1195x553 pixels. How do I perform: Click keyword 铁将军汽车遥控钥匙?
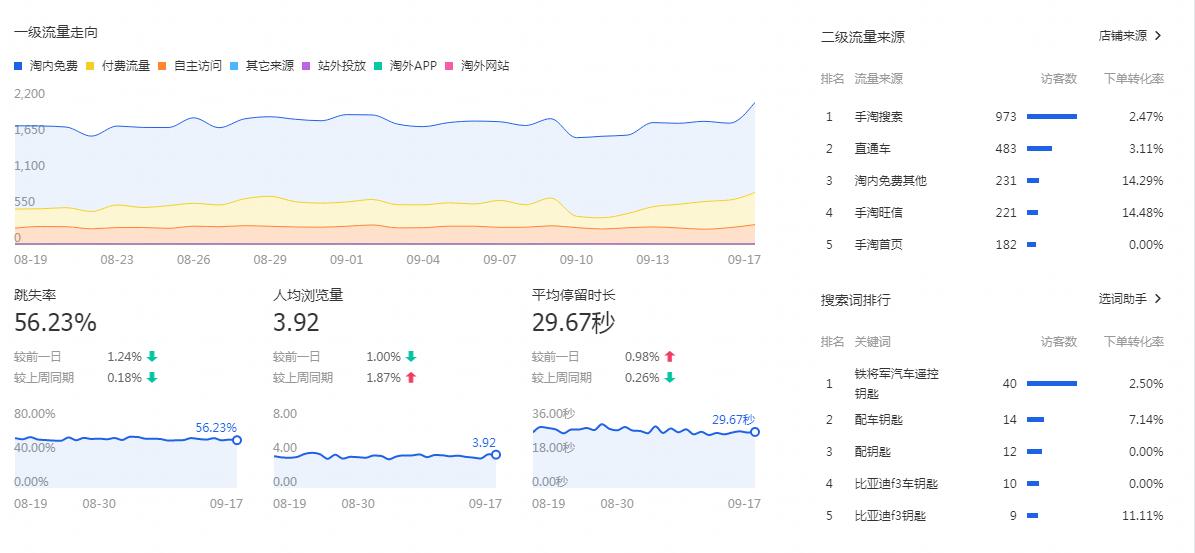(896, 384)
